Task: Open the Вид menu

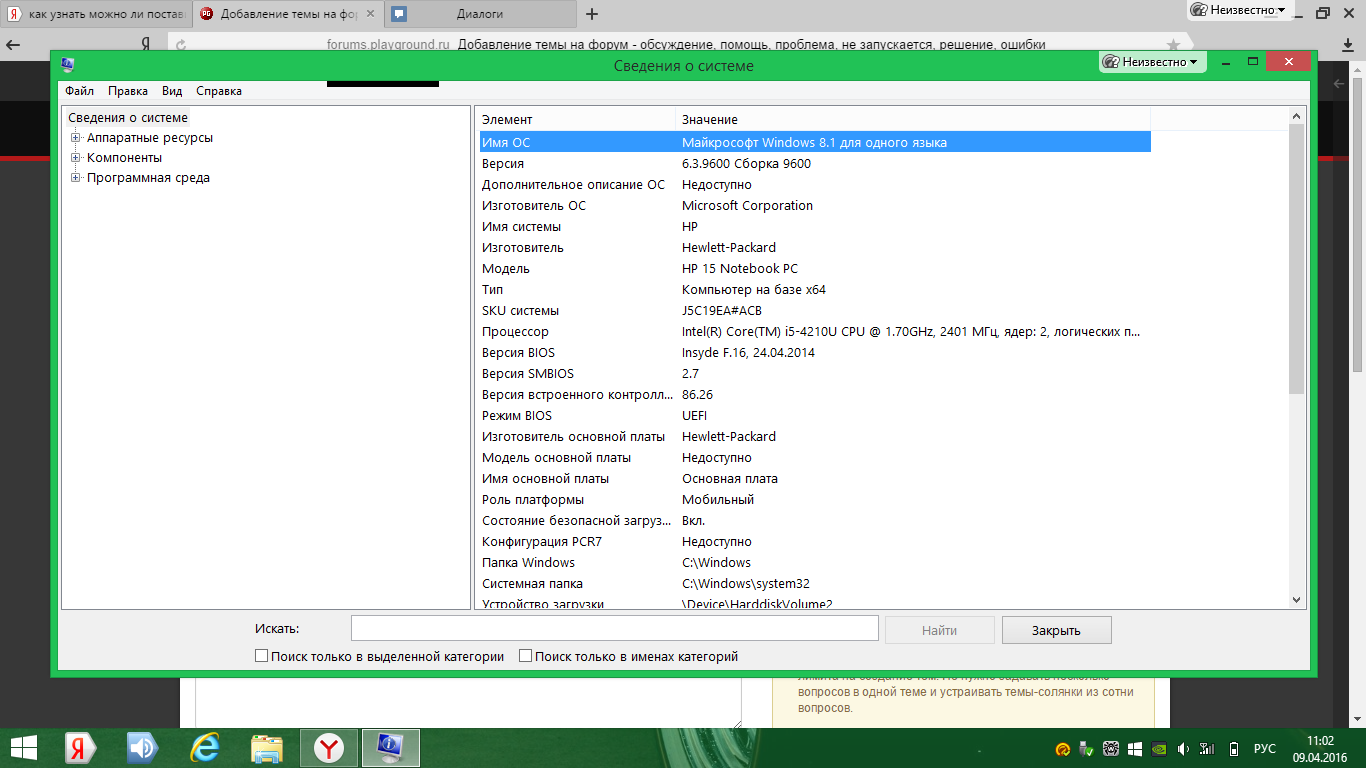Action: pyautogui.click(x=172, y=91)
